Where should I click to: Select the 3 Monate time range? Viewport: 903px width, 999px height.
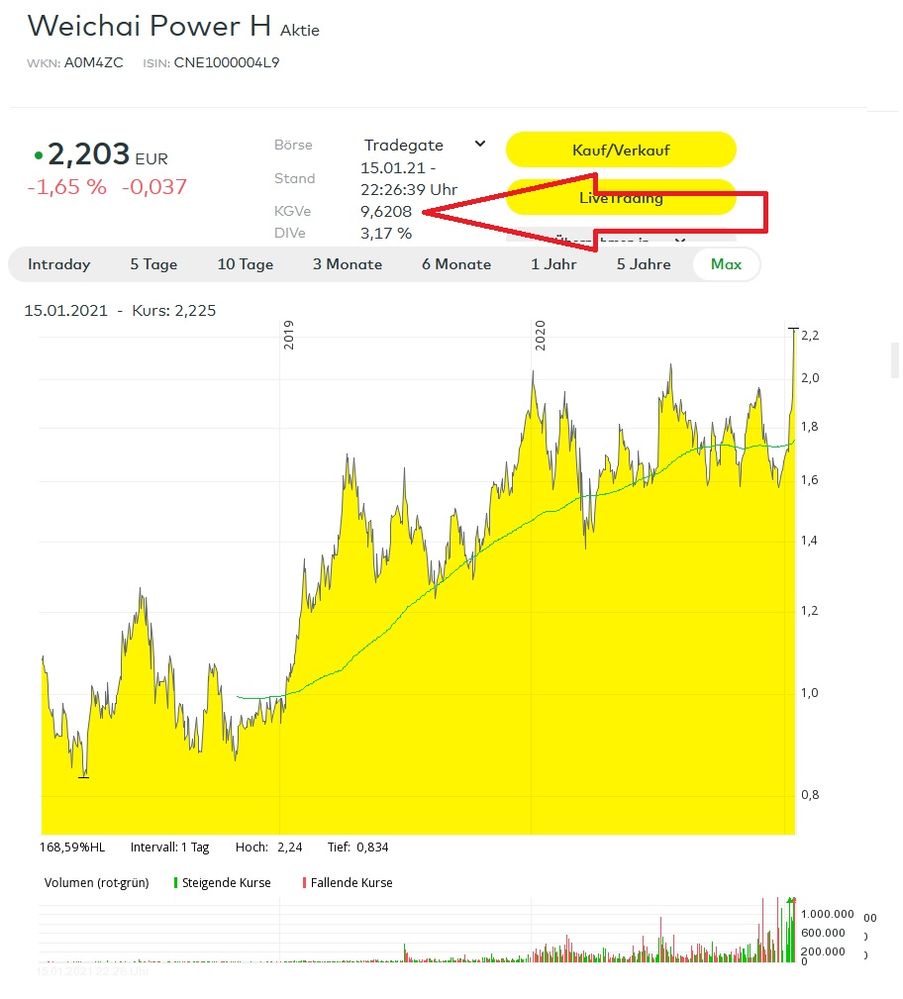[x=347, y=265]
